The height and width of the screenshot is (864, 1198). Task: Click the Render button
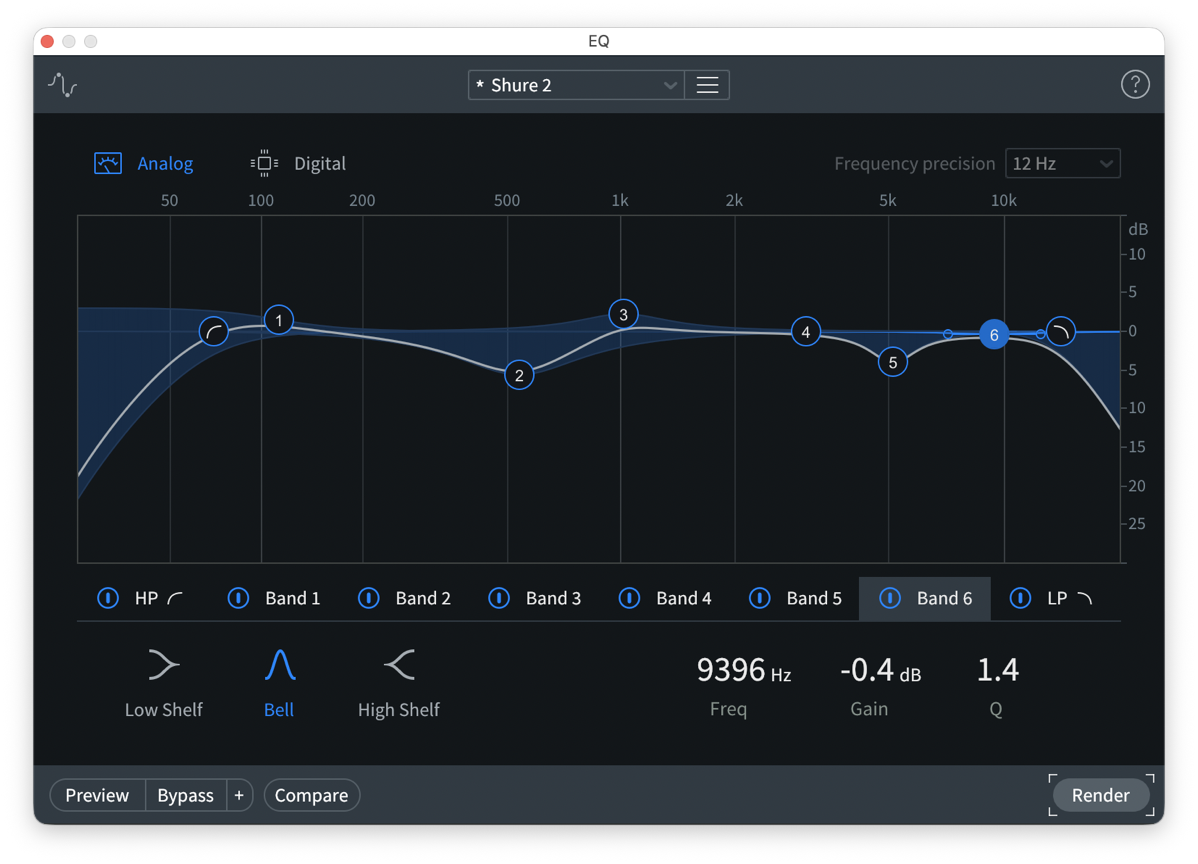[x=1100, y=795]
